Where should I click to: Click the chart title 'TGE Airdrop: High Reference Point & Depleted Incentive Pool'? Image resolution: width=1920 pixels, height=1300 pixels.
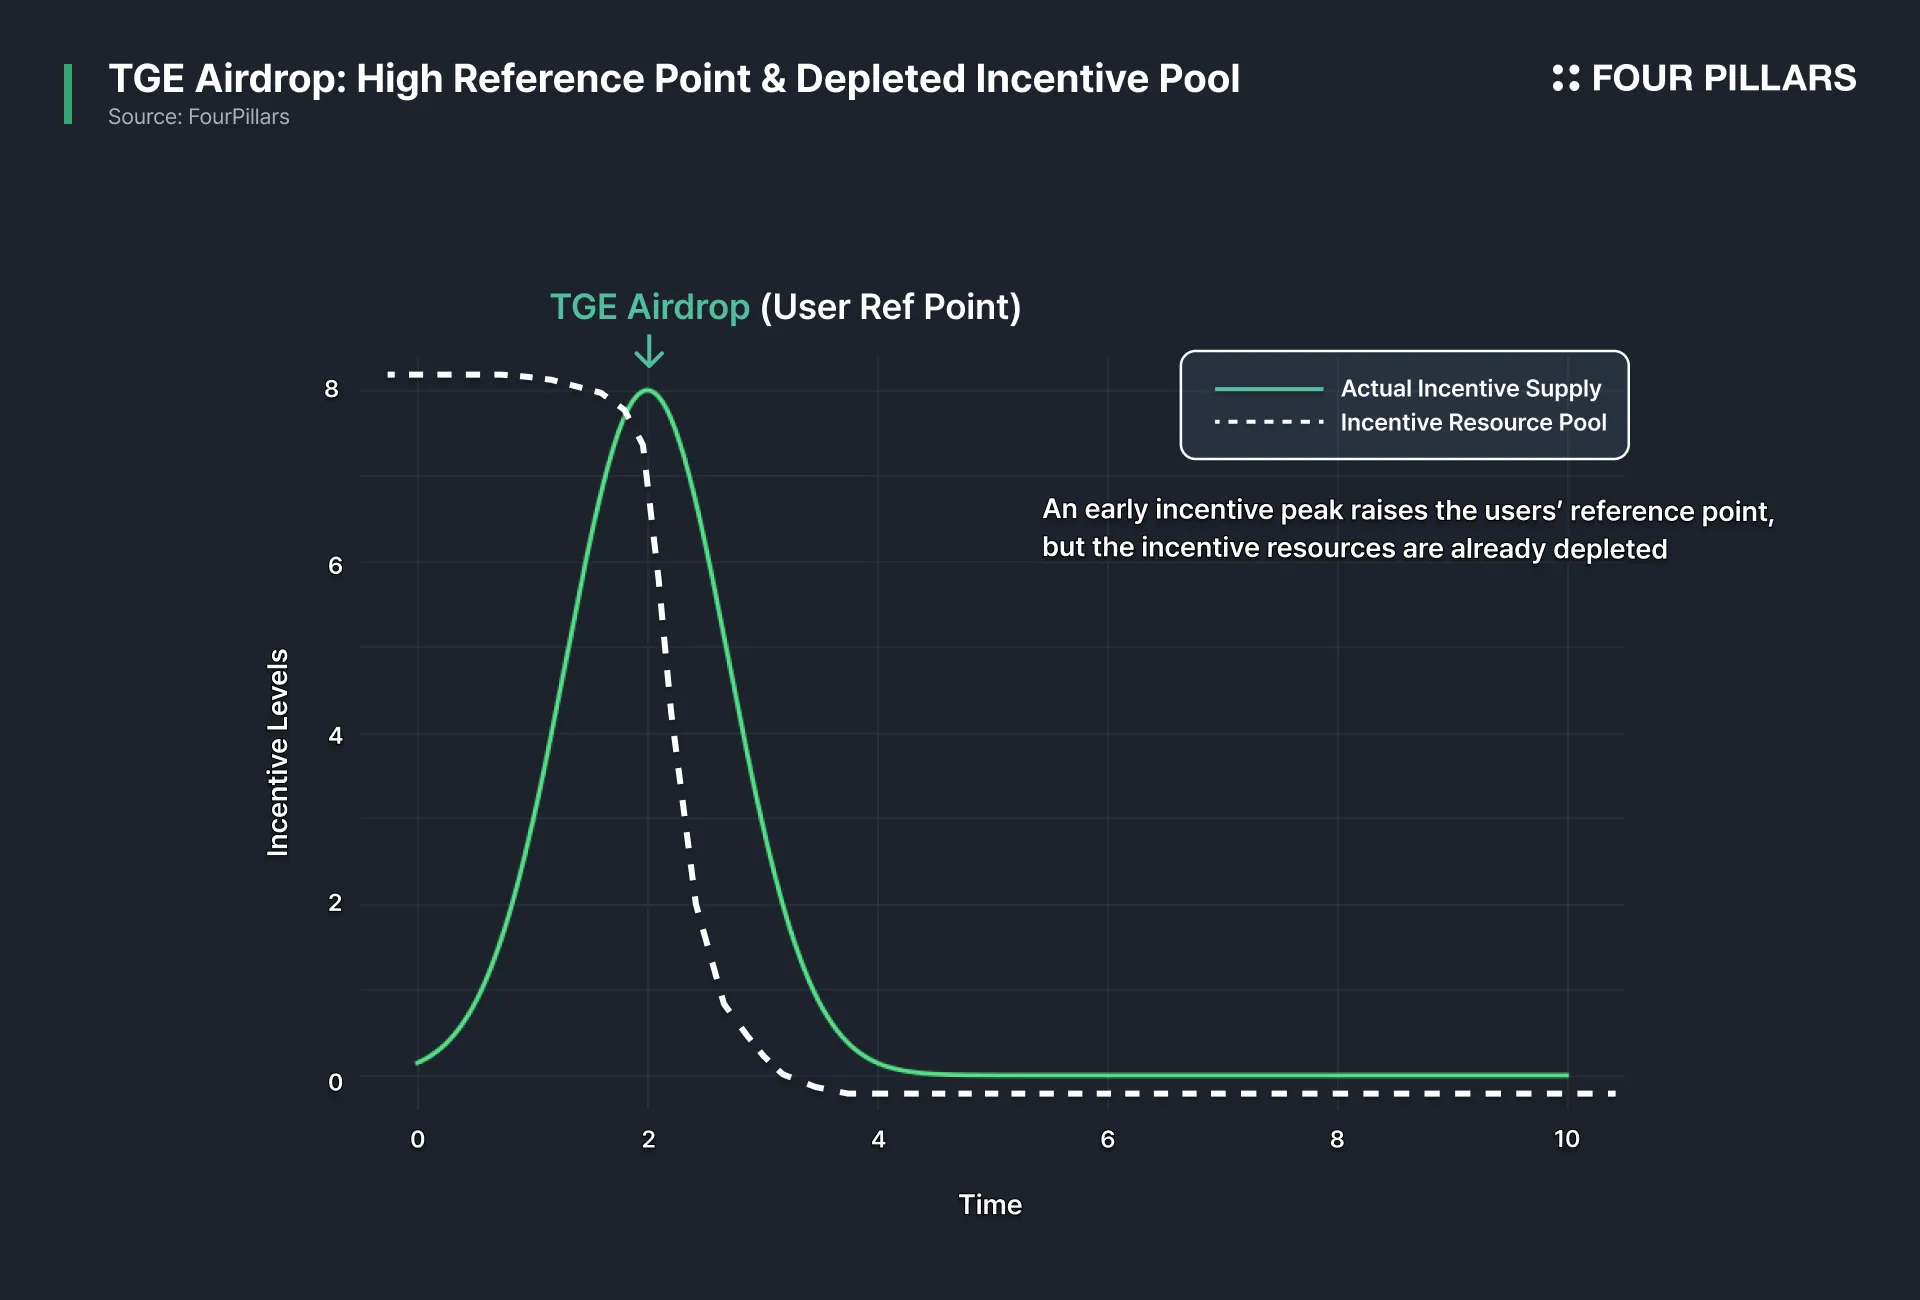[674, 79]
